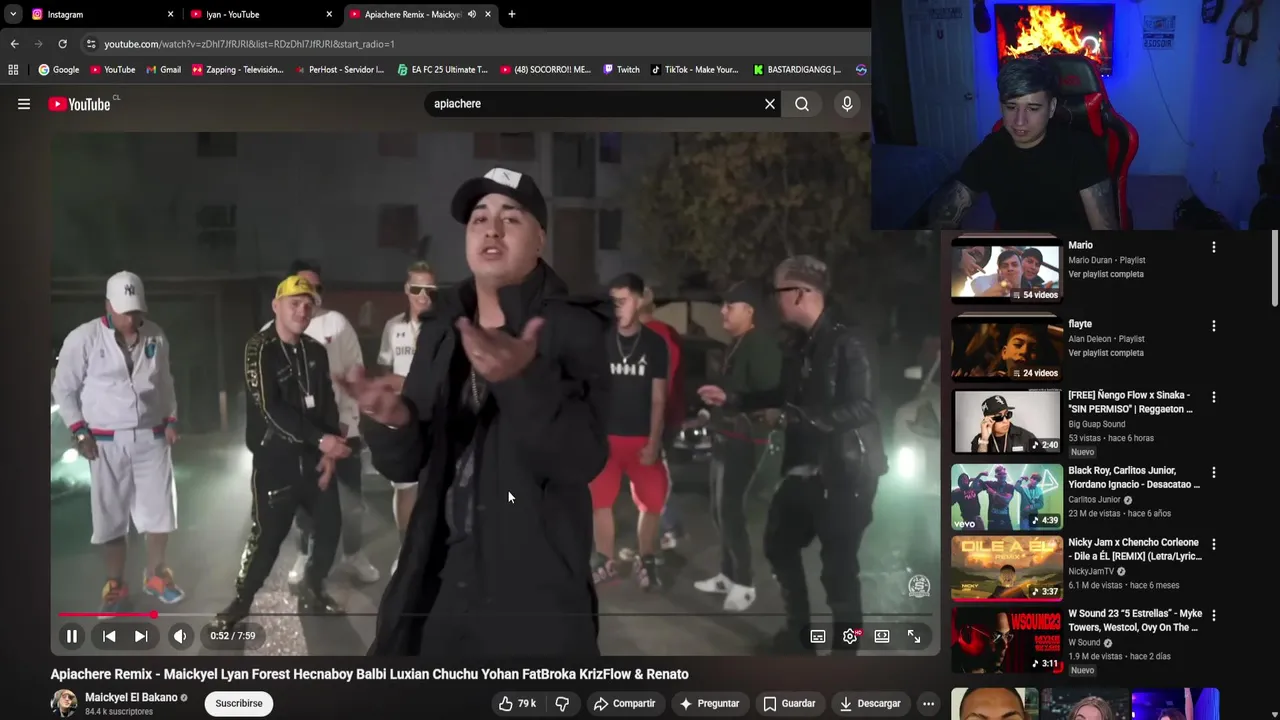
Task: Grab the page scrollbar thumb
Action: [1275, 270]
